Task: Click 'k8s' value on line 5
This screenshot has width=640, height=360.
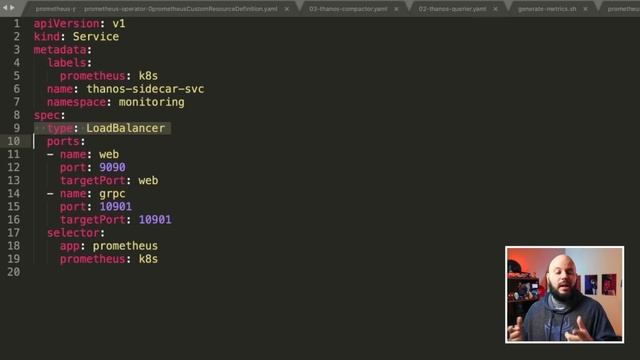Action: [x=148, y=76]
